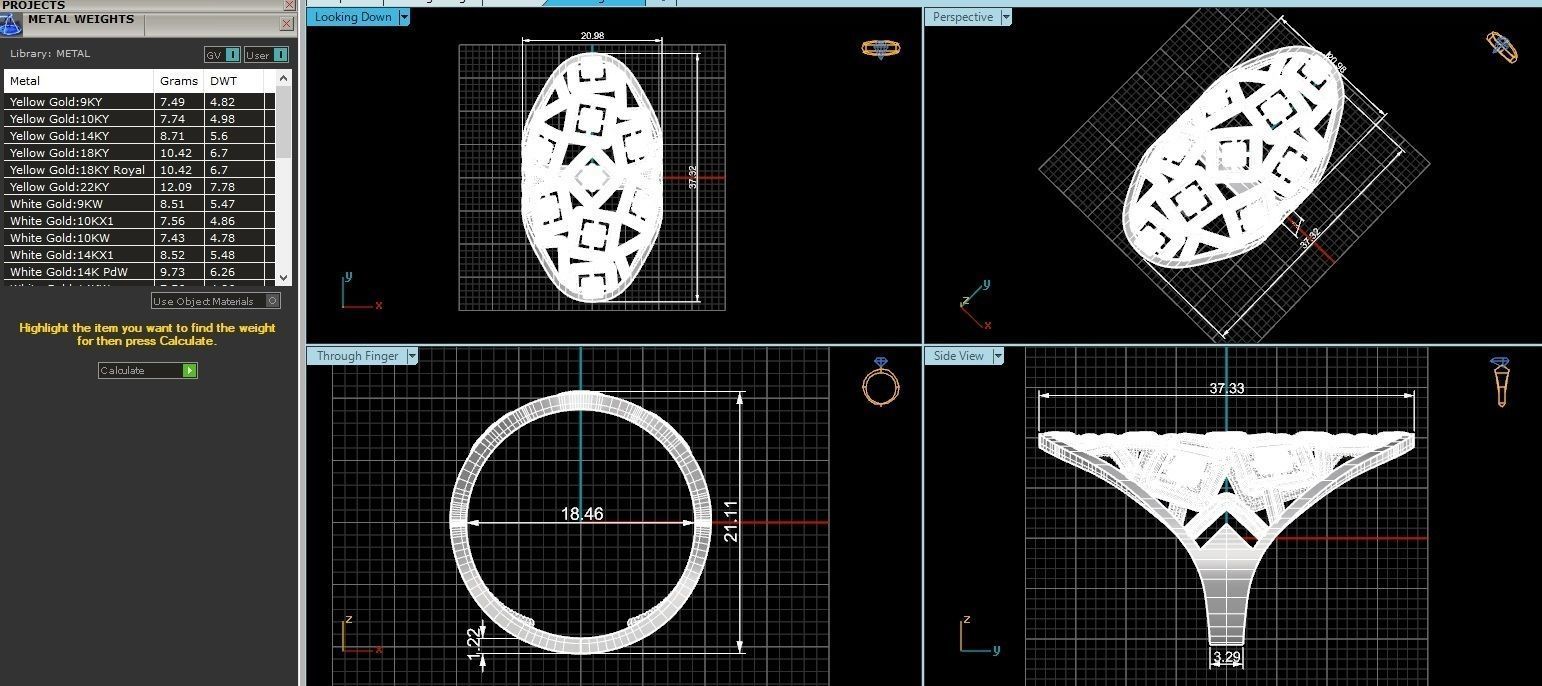Viewport: 1542px width, 686px height.
Task: Select the Yellow Gold:14KY row
Action: coord(140,136)
